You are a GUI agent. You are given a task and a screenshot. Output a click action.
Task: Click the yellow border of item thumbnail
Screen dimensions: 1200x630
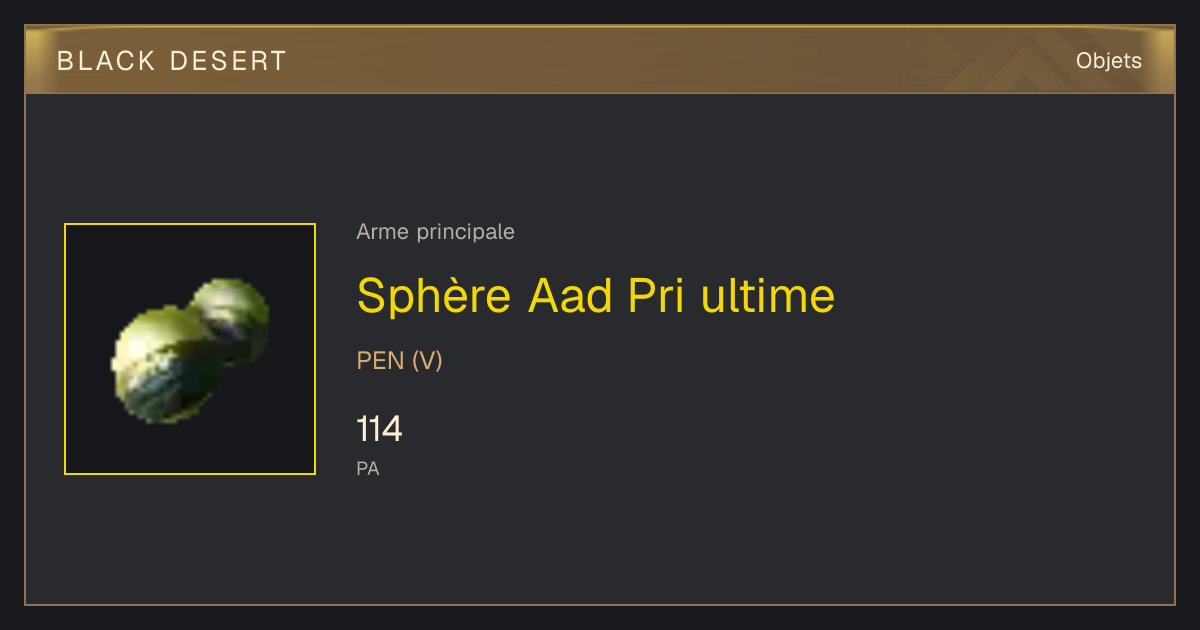click(x=190, y=224)
